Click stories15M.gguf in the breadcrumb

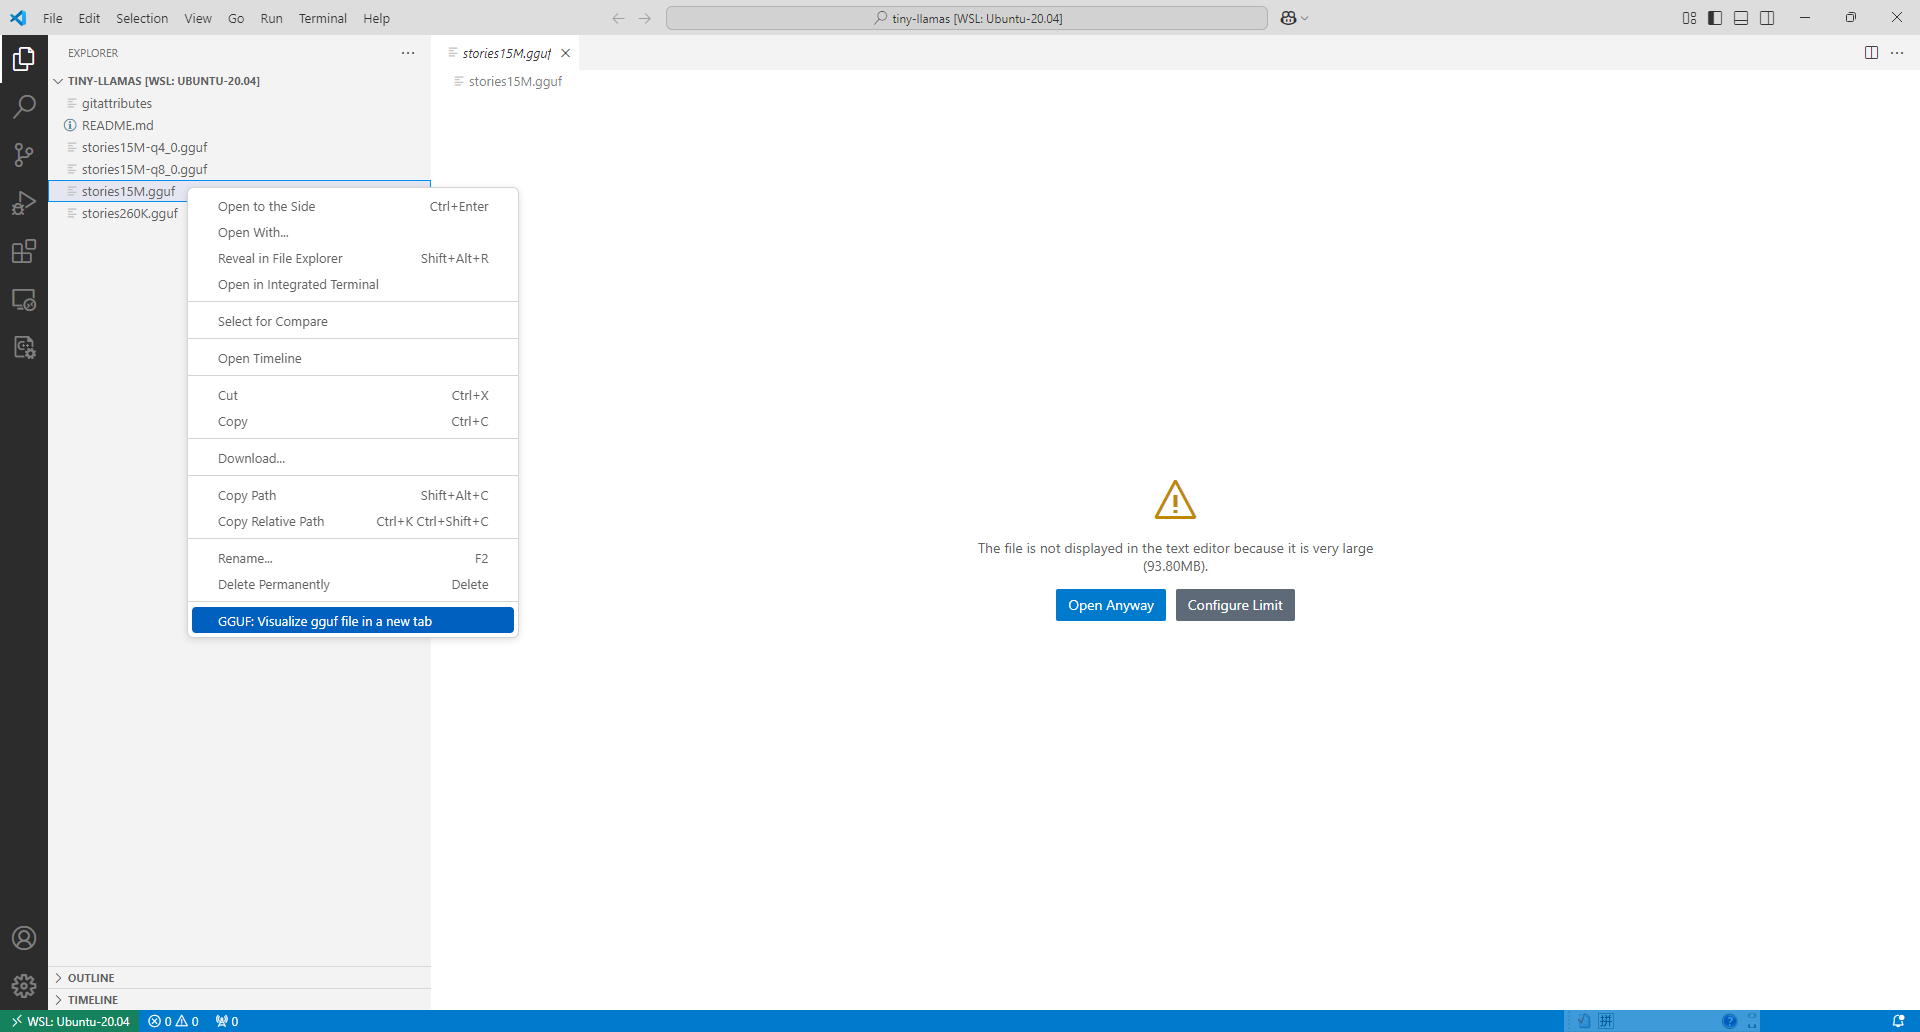(x=515, y=82)
